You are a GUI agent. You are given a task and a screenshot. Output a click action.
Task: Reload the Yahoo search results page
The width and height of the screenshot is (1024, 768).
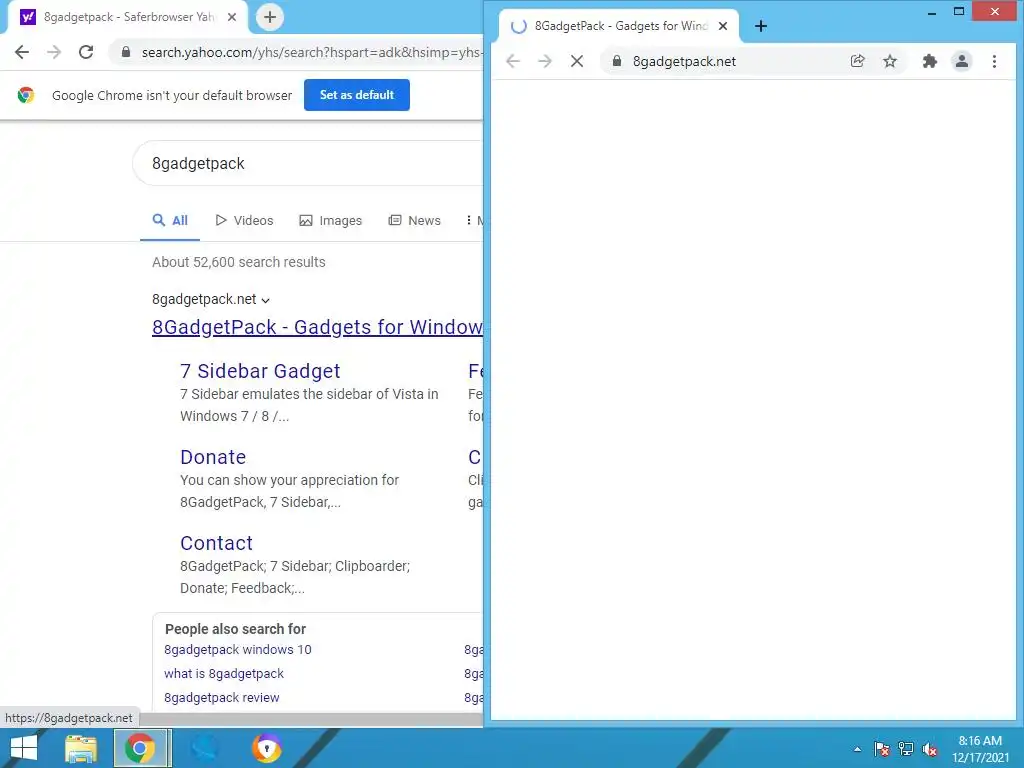(x=86, y=52)
